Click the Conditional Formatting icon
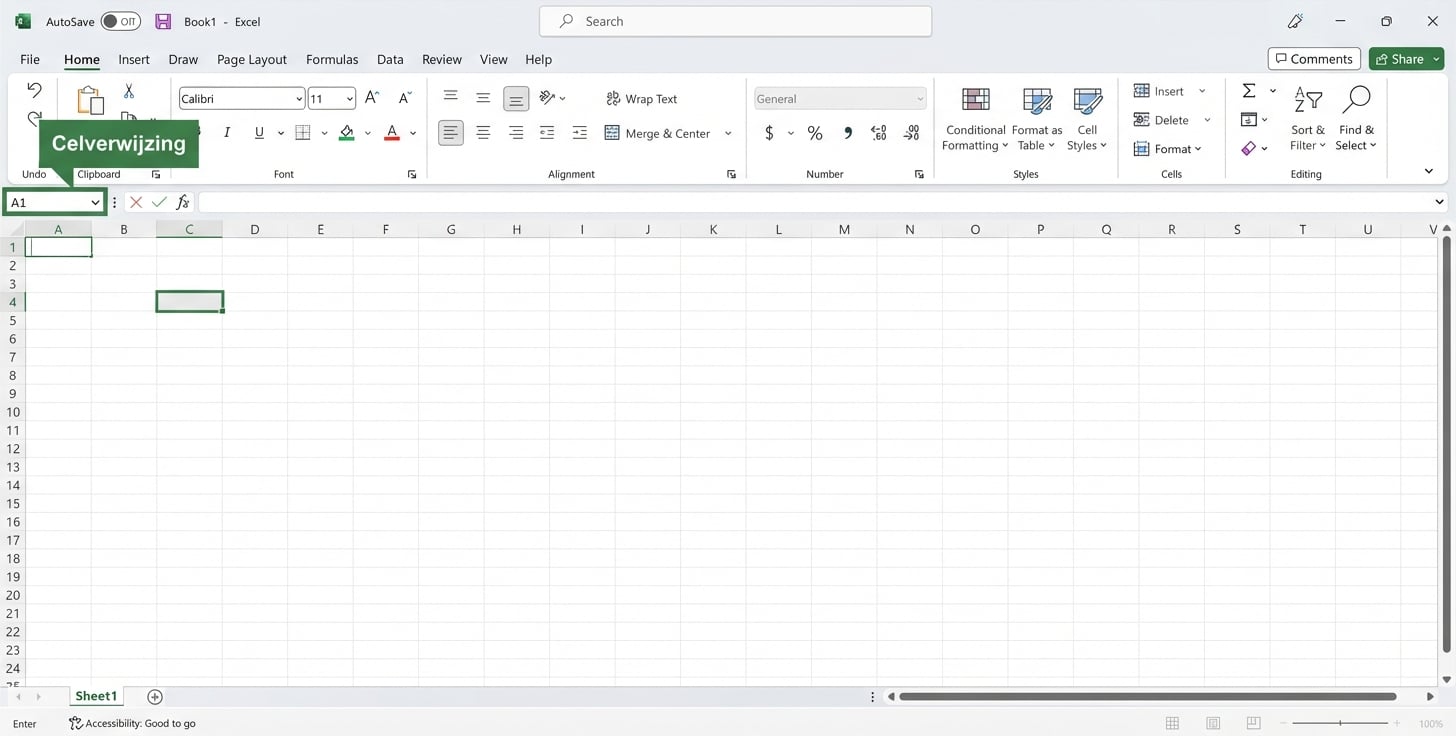This screenshot has height=736, width=1456. pyautogui.click(x=975, y=101)
